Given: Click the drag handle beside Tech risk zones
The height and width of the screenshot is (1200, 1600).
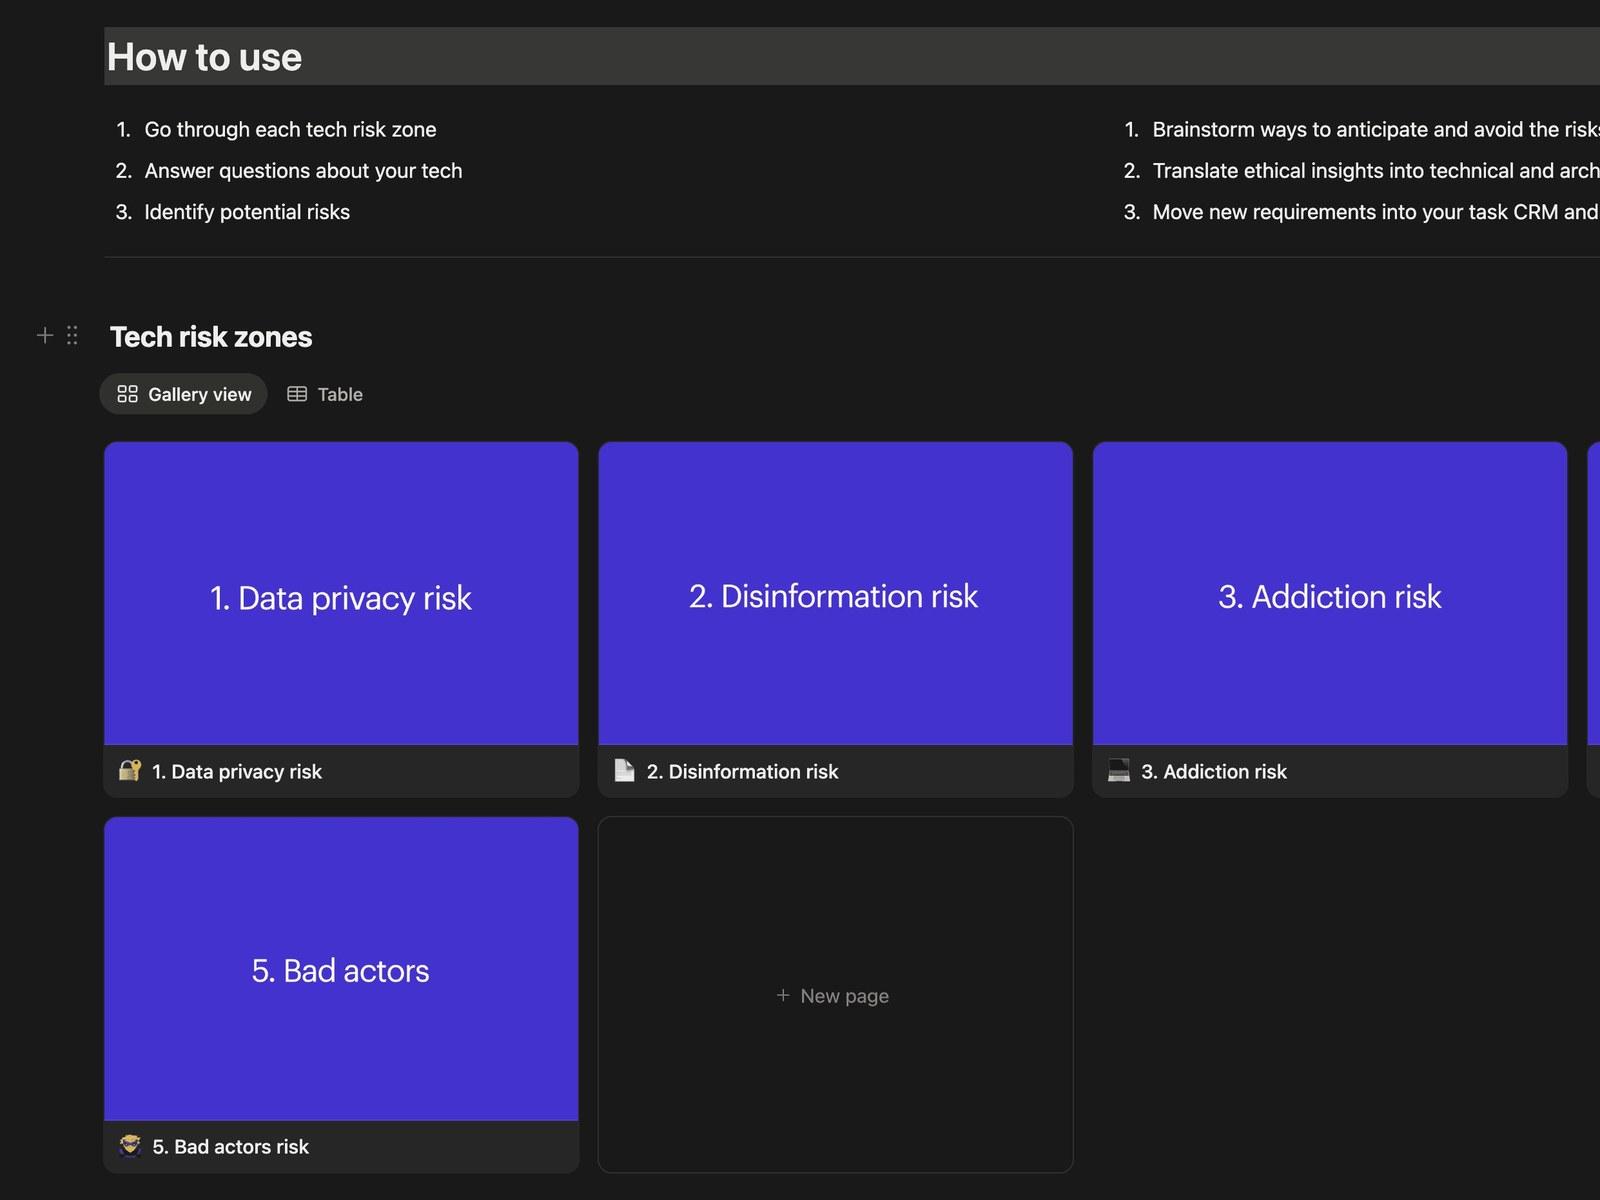Looking at the screenshot, I should click(x=72, y=335).
